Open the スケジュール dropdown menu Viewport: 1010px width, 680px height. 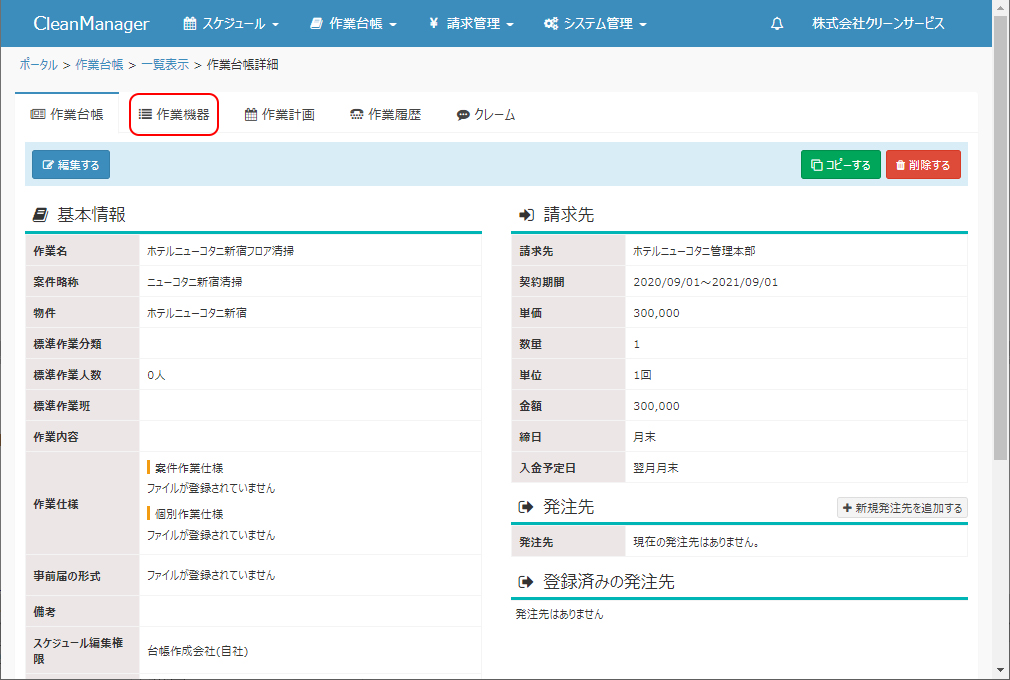point(231,24)
